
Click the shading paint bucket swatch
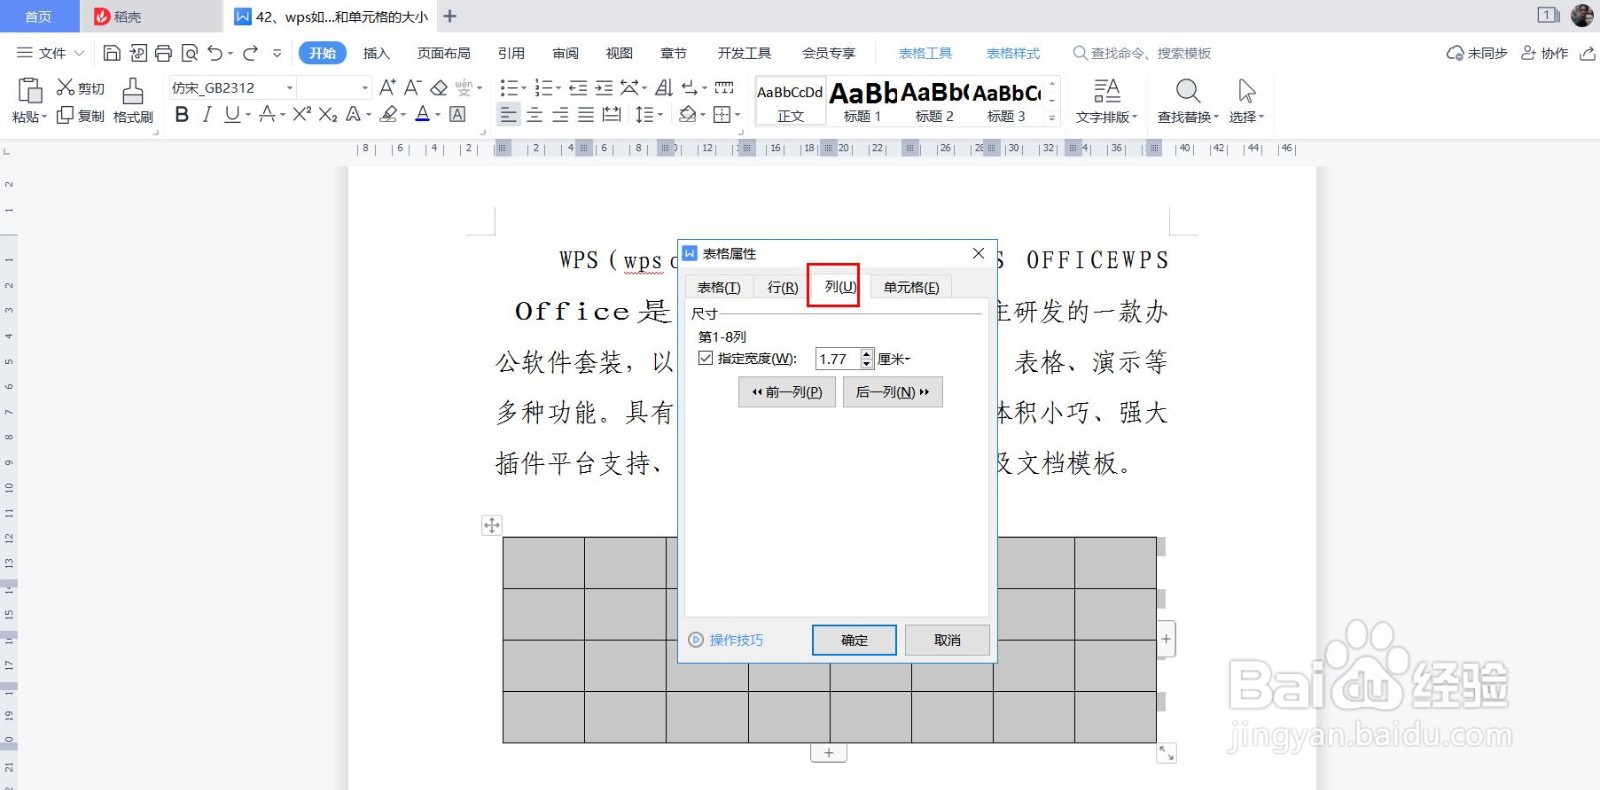click(687, 115)
